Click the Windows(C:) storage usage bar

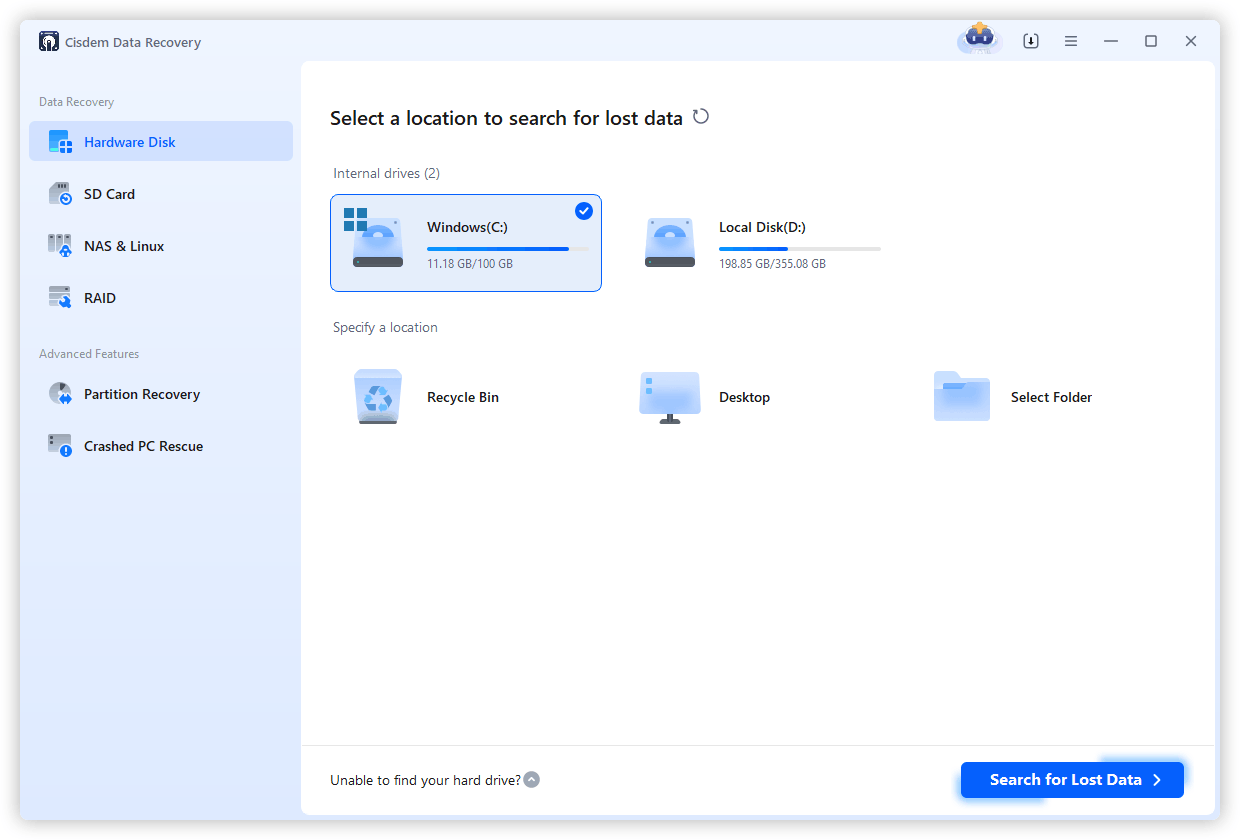(x=497, y=250)
